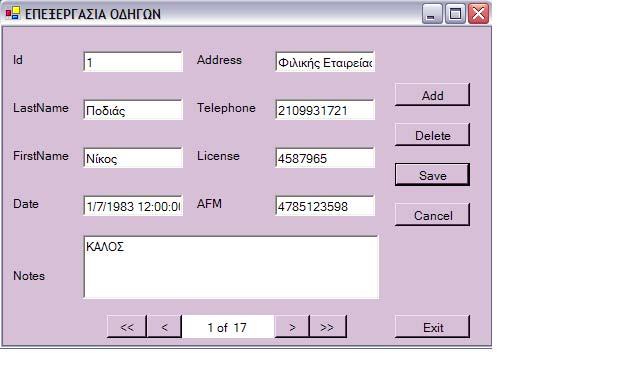Screen dimensions: 618x388
Task: Click the Notes label
Action: pos(29,276)
